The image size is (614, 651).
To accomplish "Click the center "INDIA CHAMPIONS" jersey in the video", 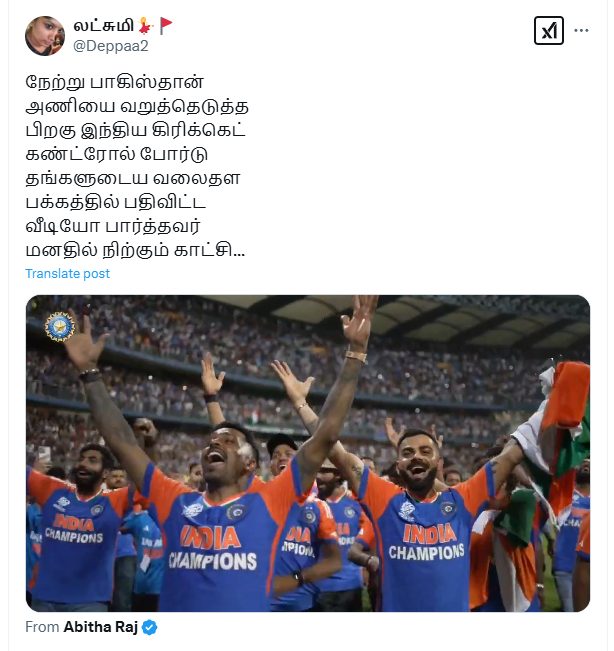I will coord(213,548).
